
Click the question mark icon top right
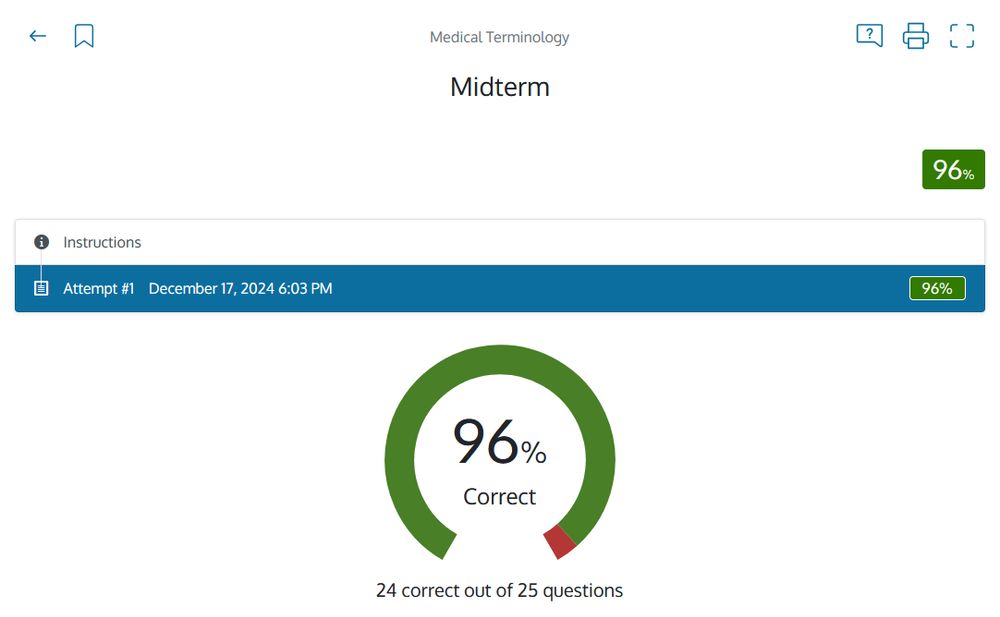869,35
